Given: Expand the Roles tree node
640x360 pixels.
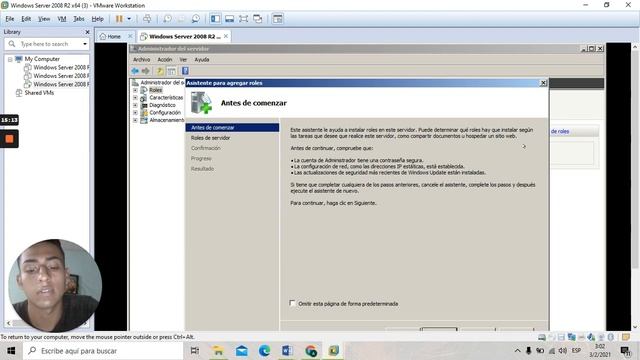Looking at the screenshot, I should point(136,90).
